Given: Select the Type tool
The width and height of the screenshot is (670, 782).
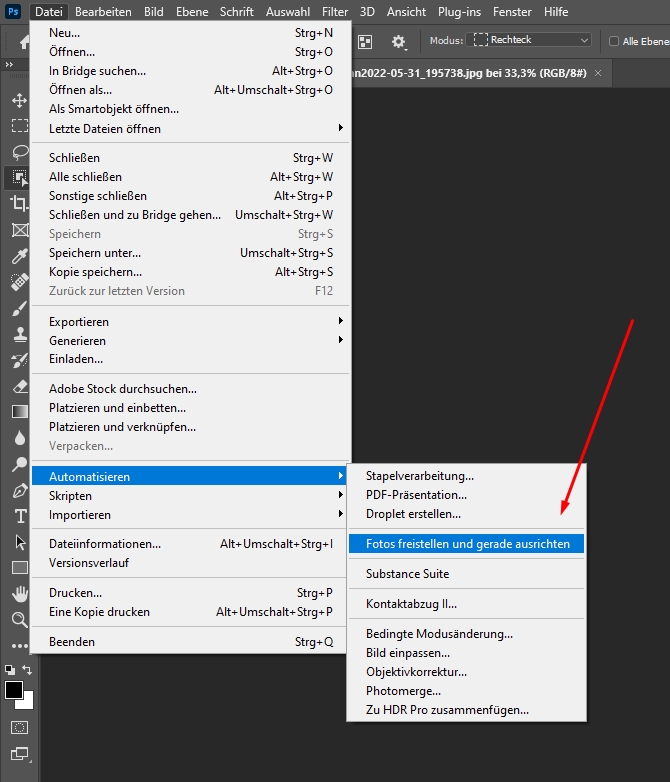Looking at the screenshot, I should (20, 516).
